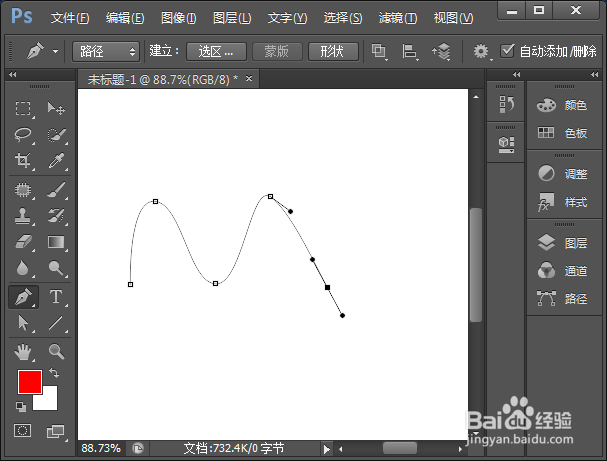Image resolution: width=607 pixels, height=461 pixels.
Task: Select the Gradient tool
Action: (56, 242)
